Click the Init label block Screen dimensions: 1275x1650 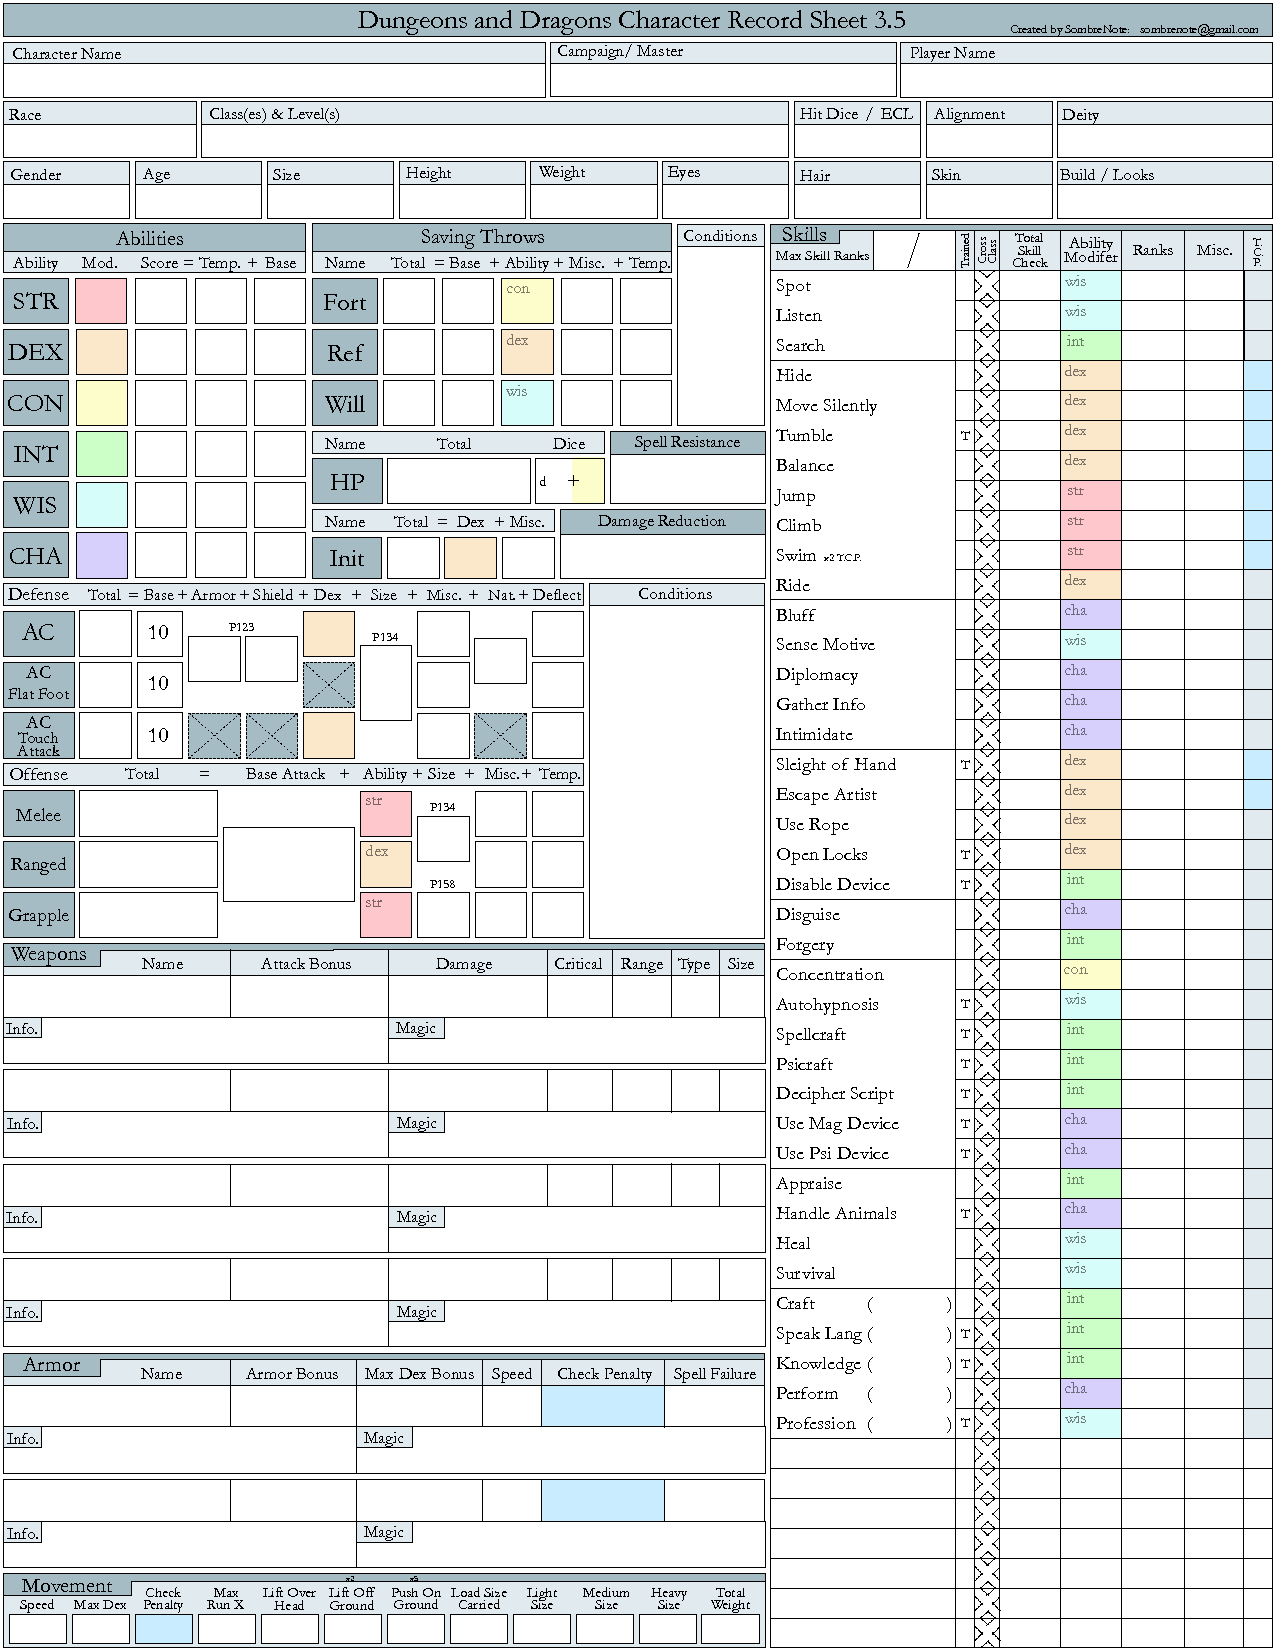tap(347, 558)
